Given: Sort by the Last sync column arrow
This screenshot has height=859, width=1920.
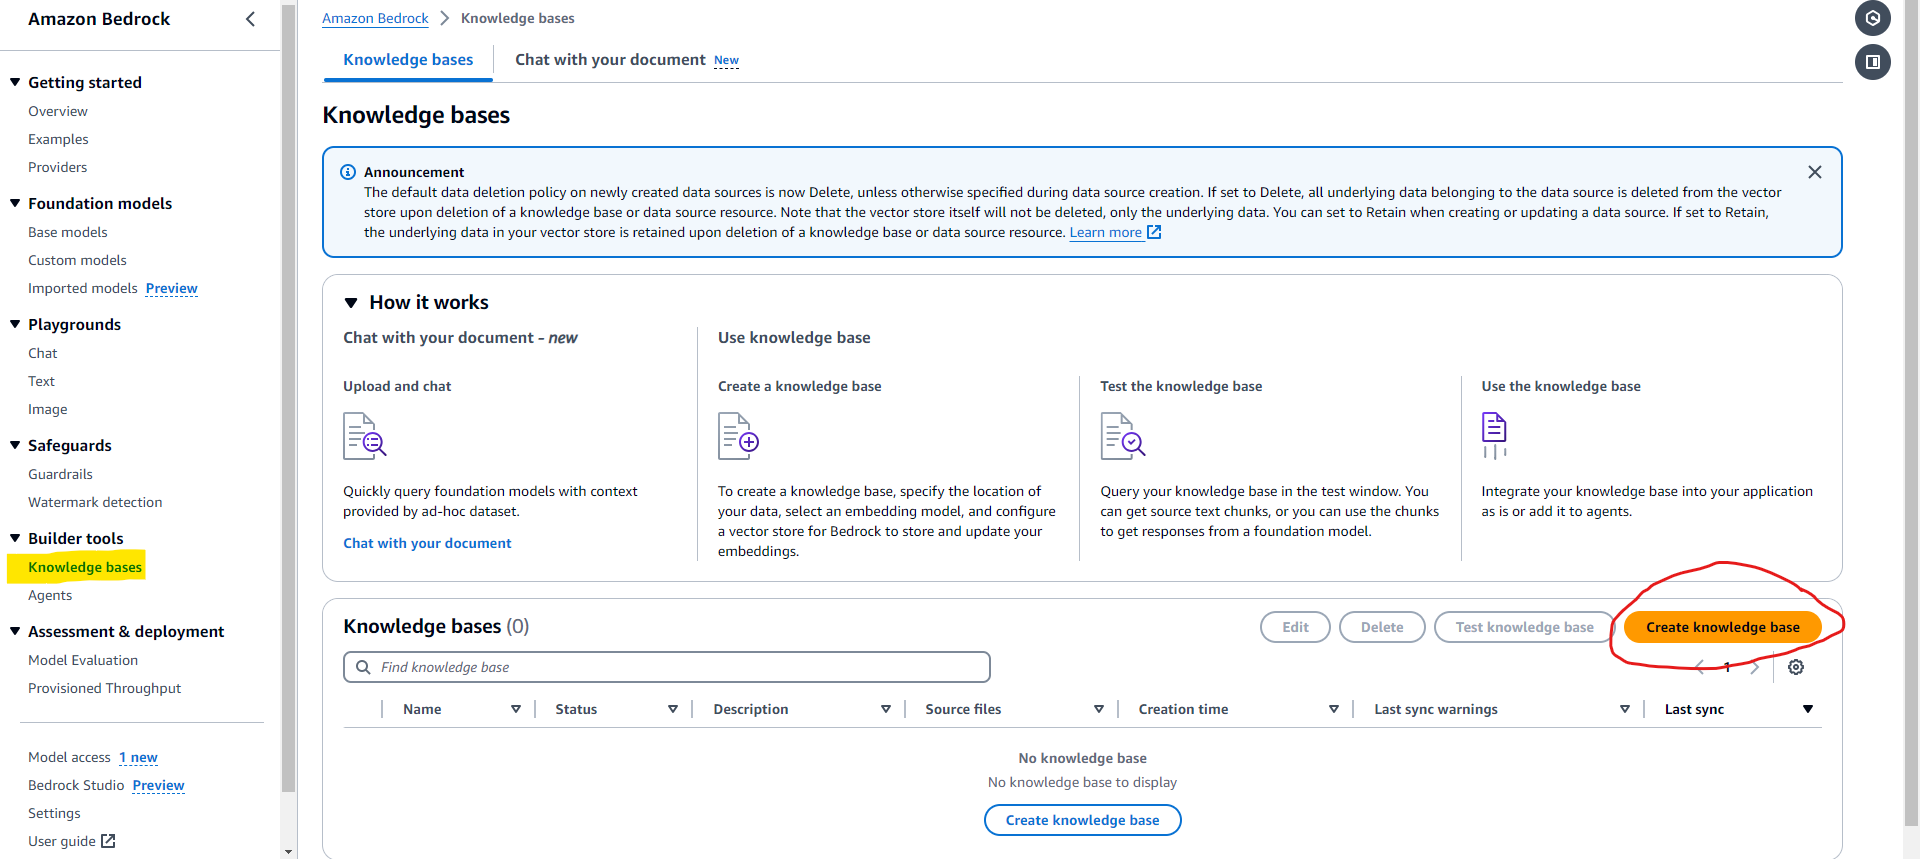Looking at the screenshot, I should [1807, 709].
